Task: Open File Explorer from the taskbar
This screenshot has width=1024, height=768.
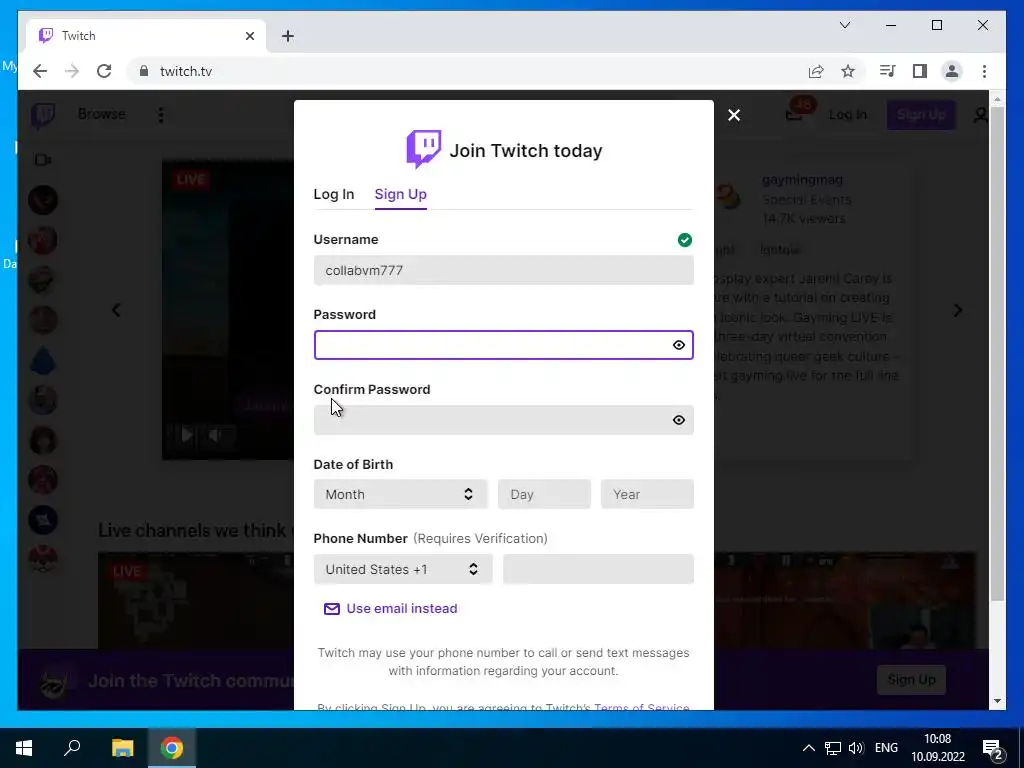Action: point(122,748)
